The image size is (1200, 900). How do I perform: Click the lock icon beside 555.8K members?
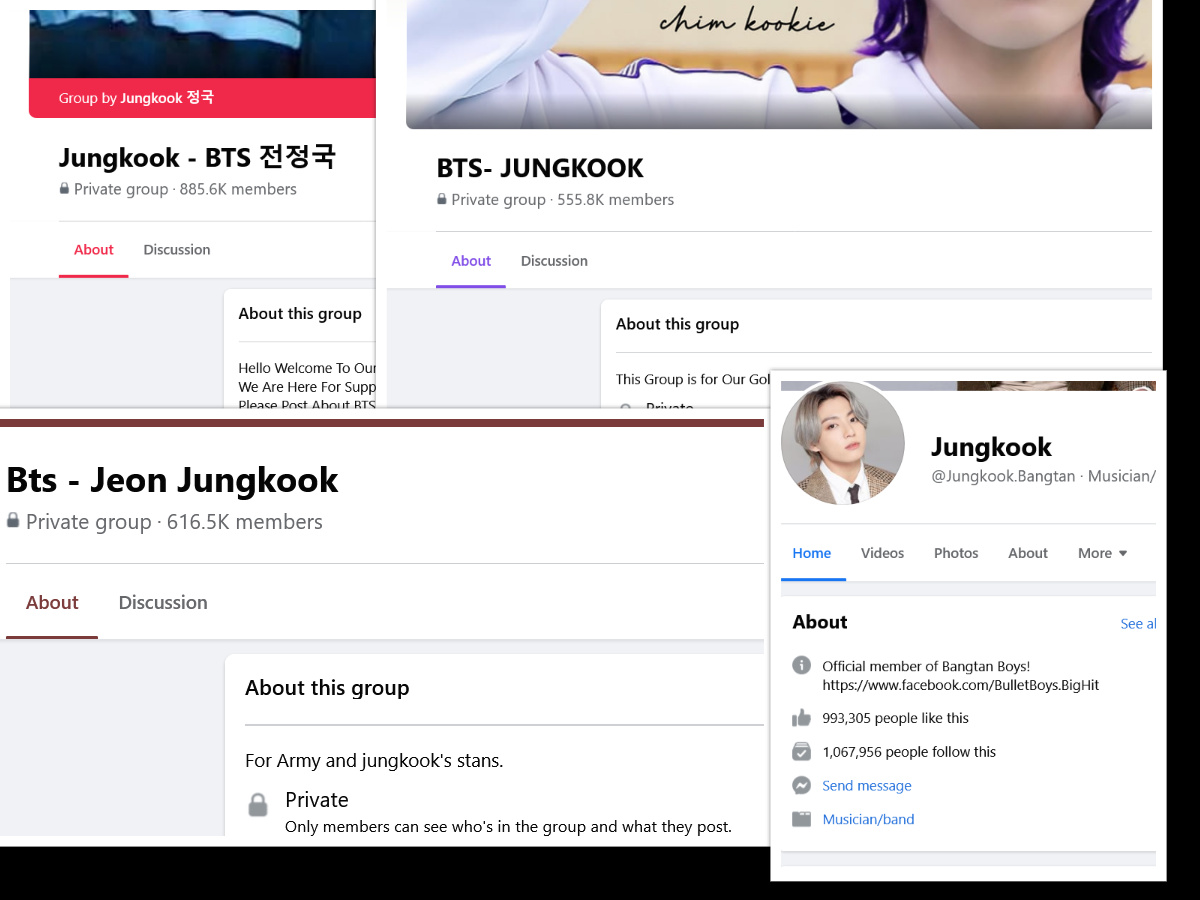point(442,200)
